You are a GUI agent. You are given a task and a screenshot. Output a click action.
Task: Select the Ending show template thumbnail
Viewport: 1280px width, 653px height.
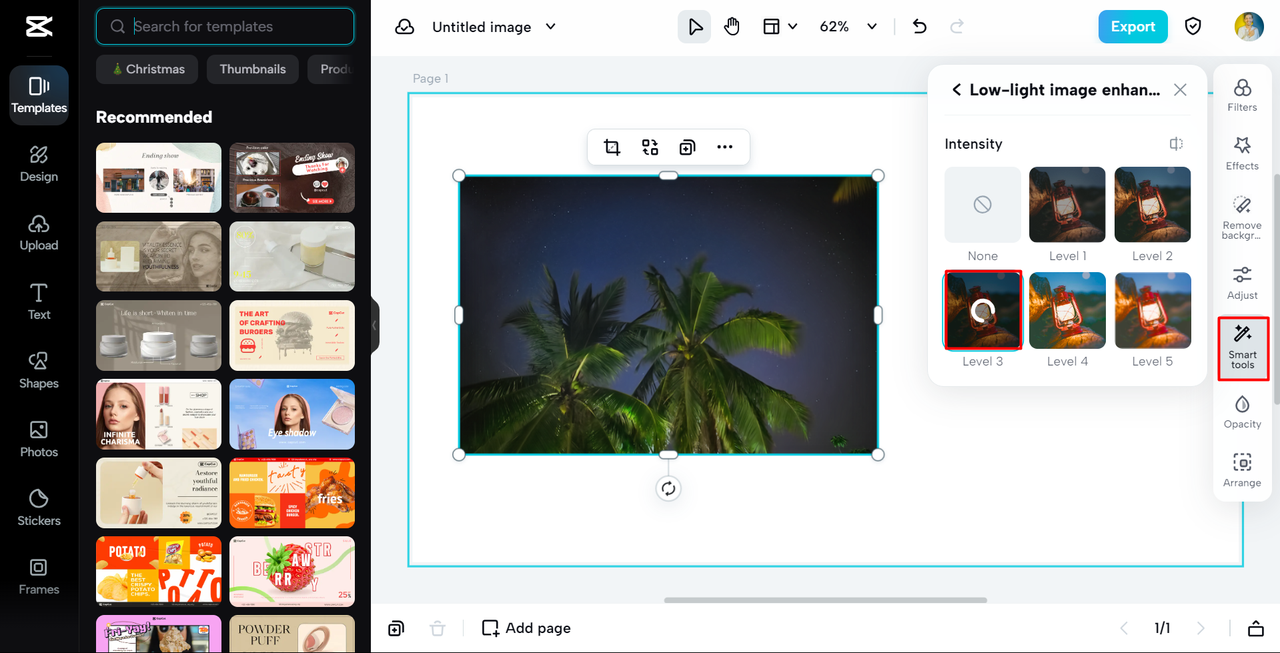(158, 178)
